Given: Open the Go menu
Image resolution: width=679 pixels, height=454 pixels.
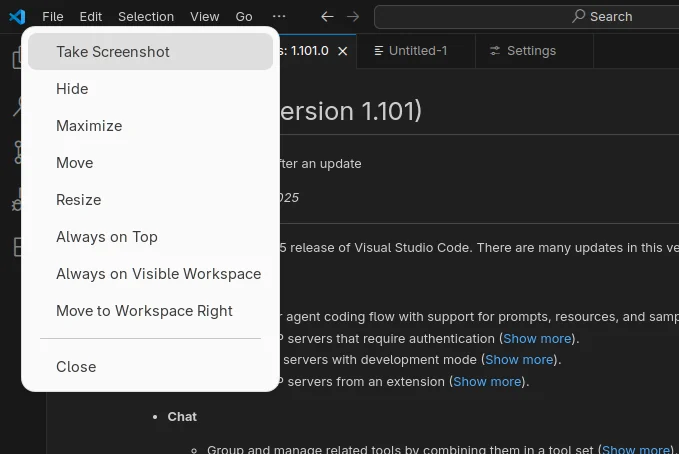Looking at the screenshot, I should [244, 17].
